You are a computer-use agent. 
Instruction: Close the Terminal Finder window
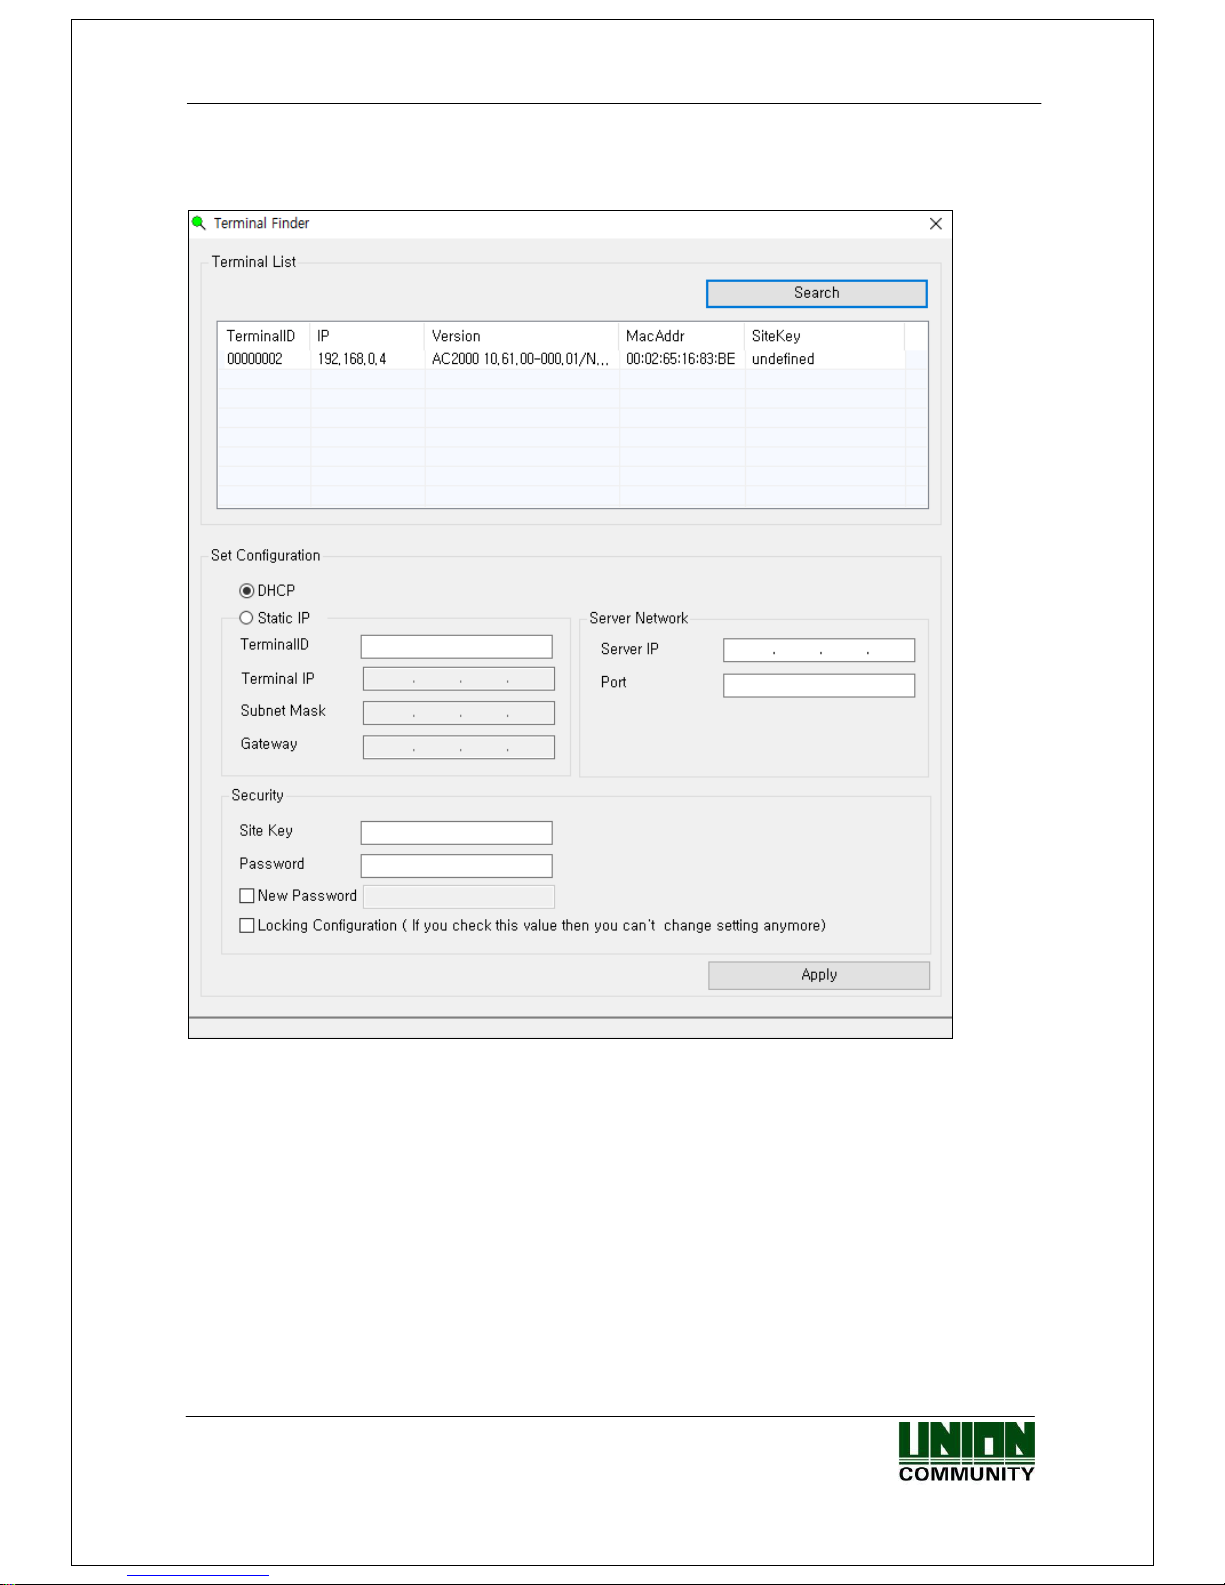tap(935, 224)
